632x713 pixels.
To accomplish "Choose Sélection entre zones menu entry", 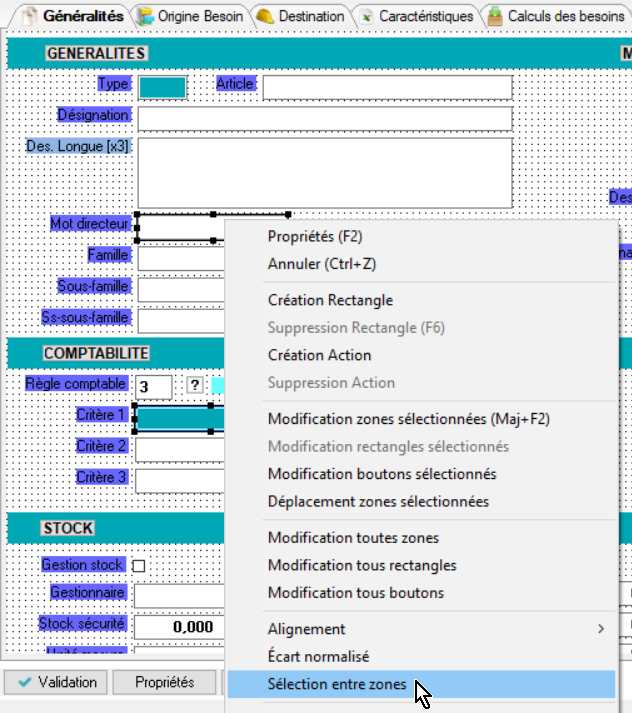I will tap(337, 685).
